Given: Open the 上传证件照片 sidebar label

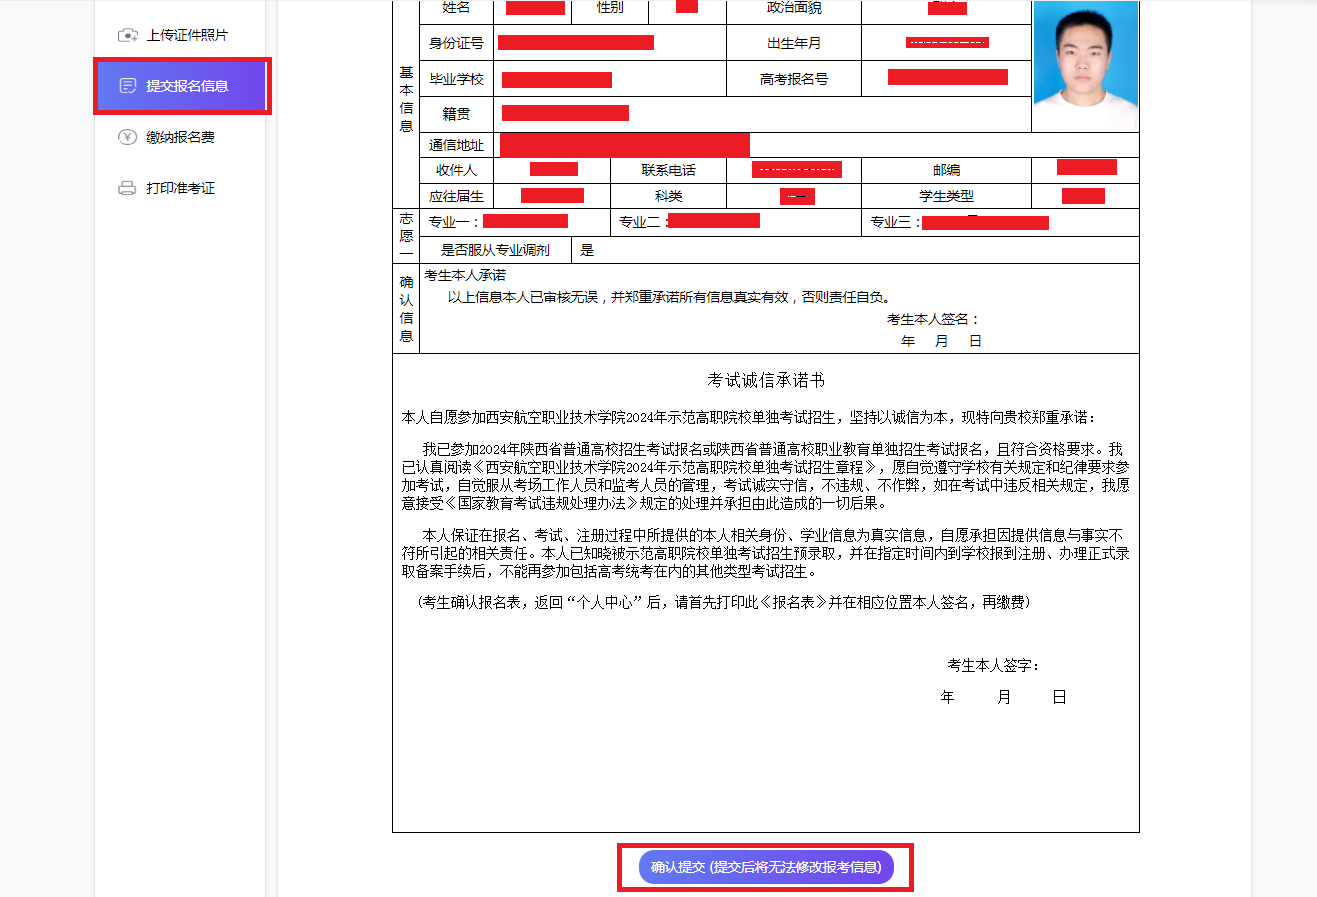Looking at the screenshot, I should click(187, 35).
